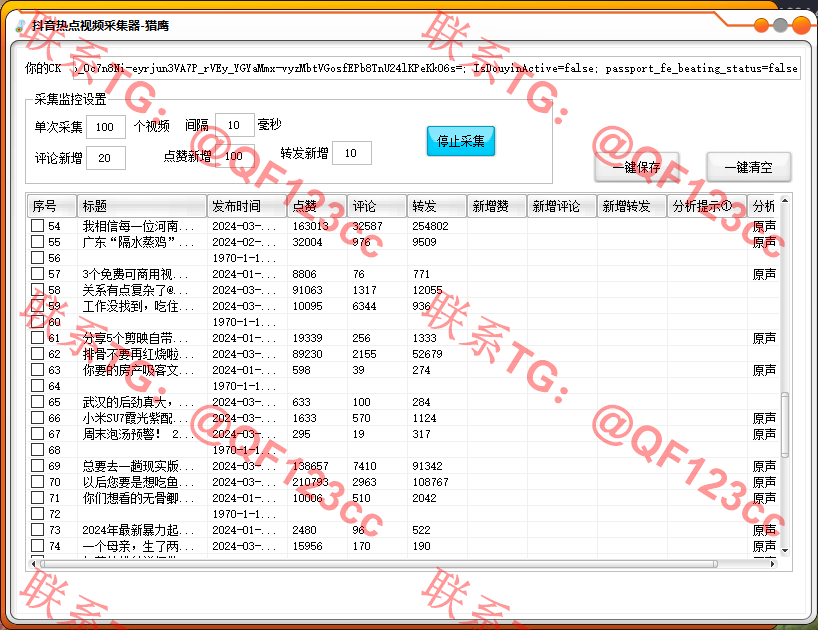Click the 点赞 column header
The width and height of the screenshot is (818, 630).
[x=317, y=206]
